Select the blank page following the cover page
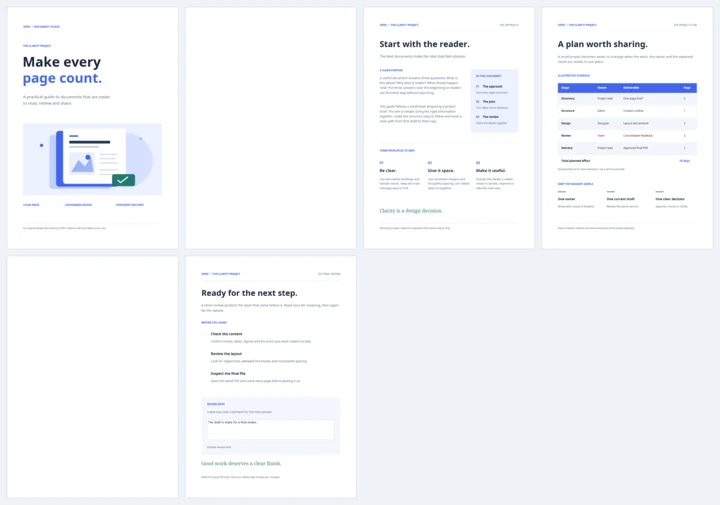The height and width of the screenshot is (505, 720). click(271, 128)
